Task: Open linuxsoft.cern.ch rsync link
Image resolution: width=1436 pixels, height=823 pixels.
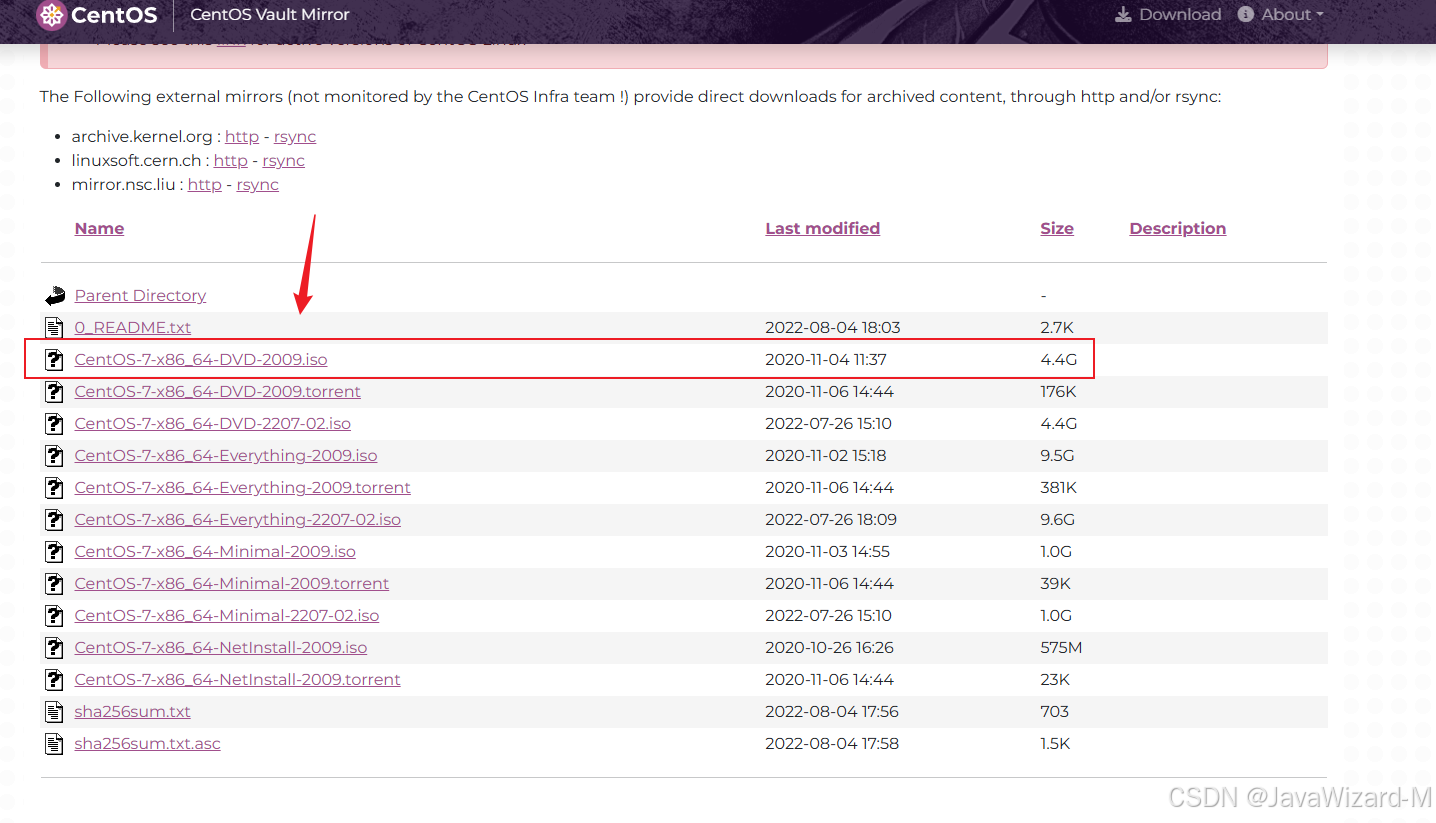Action: pos(284,161)
